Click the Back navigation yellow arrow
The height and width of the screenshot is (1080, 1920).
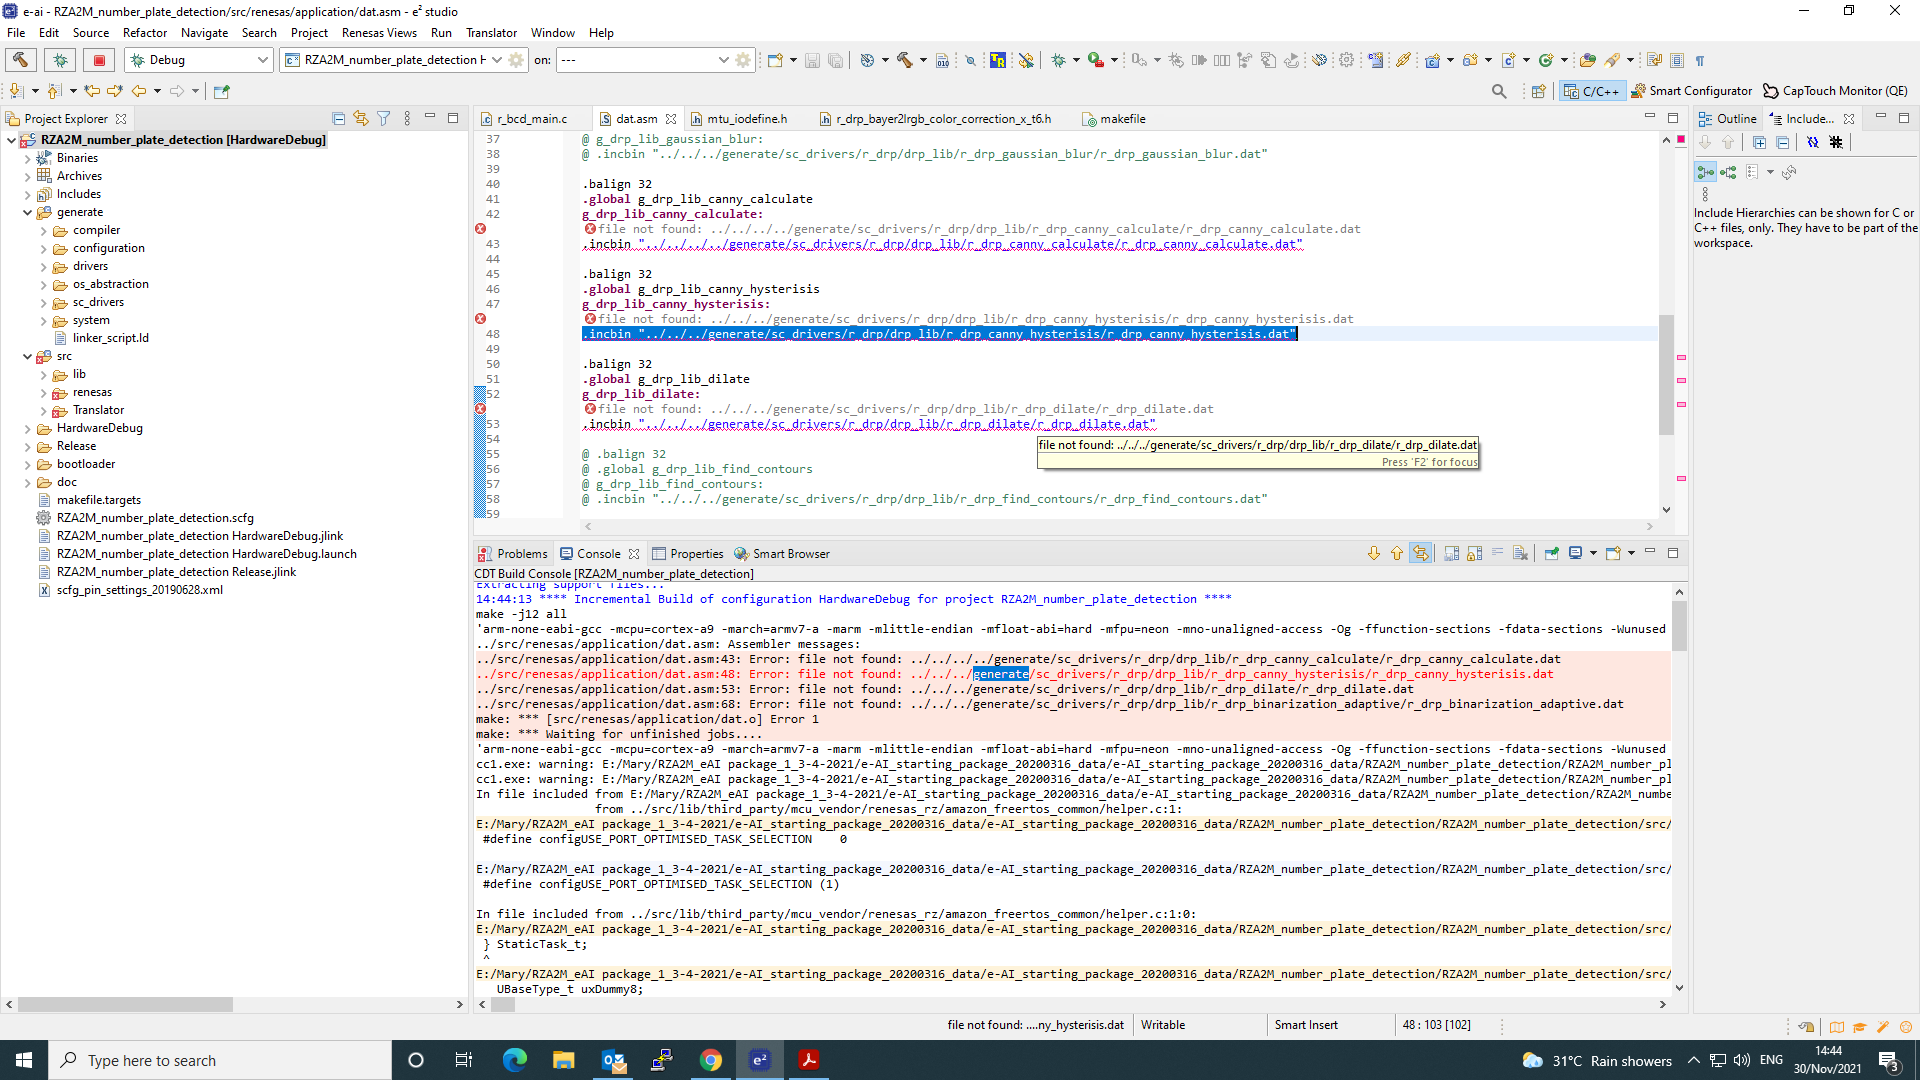coord(138,91)
